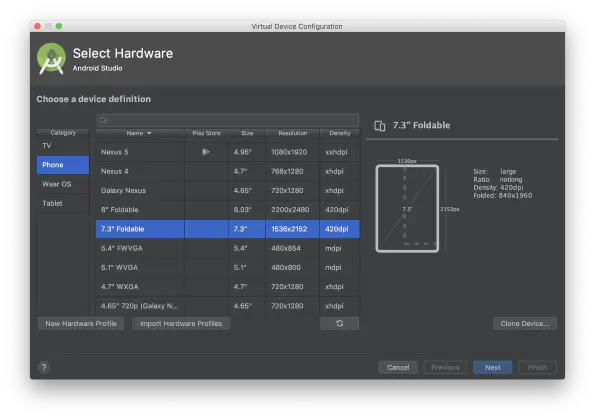Open help via the question mark icon

pos(44,367)
